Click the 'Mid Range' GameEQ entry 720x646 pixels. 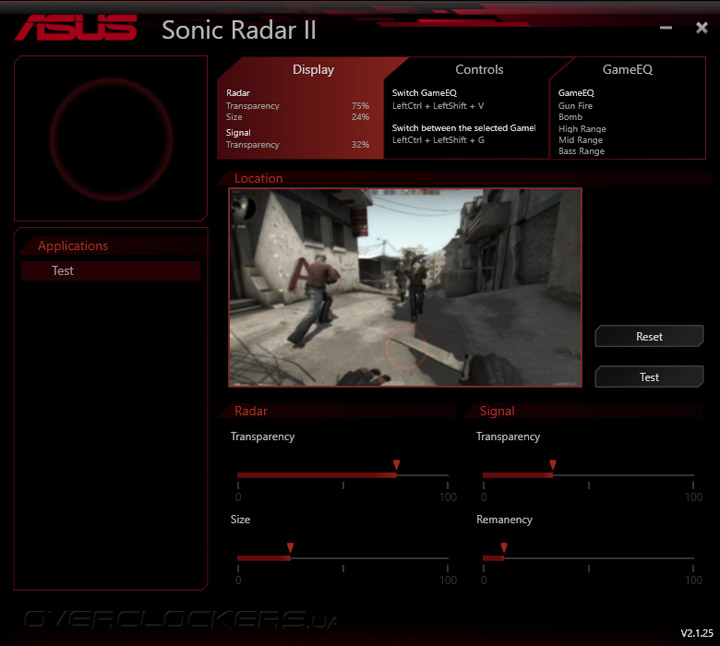(x=580, y=140)
